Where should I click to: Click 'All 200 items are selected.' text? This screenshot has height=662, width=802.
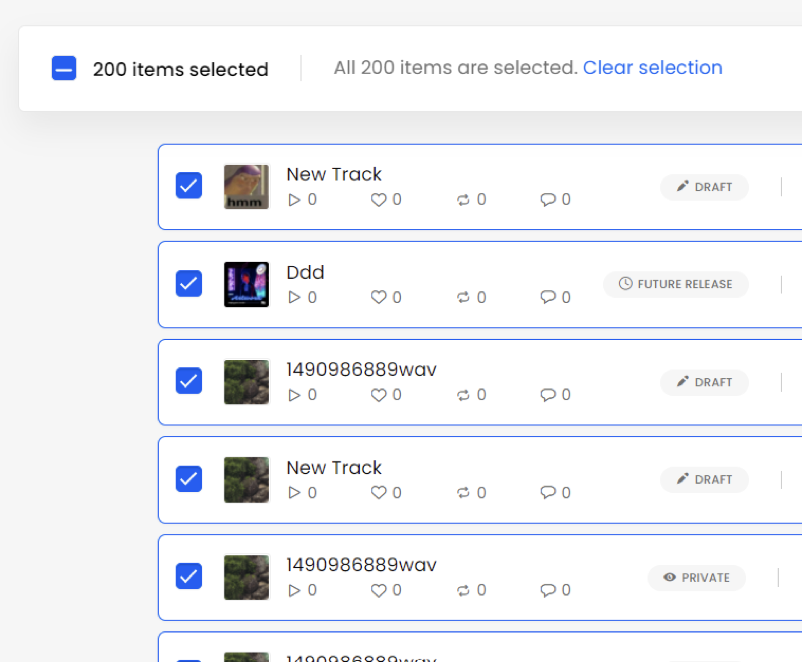(x=456, y=68)
